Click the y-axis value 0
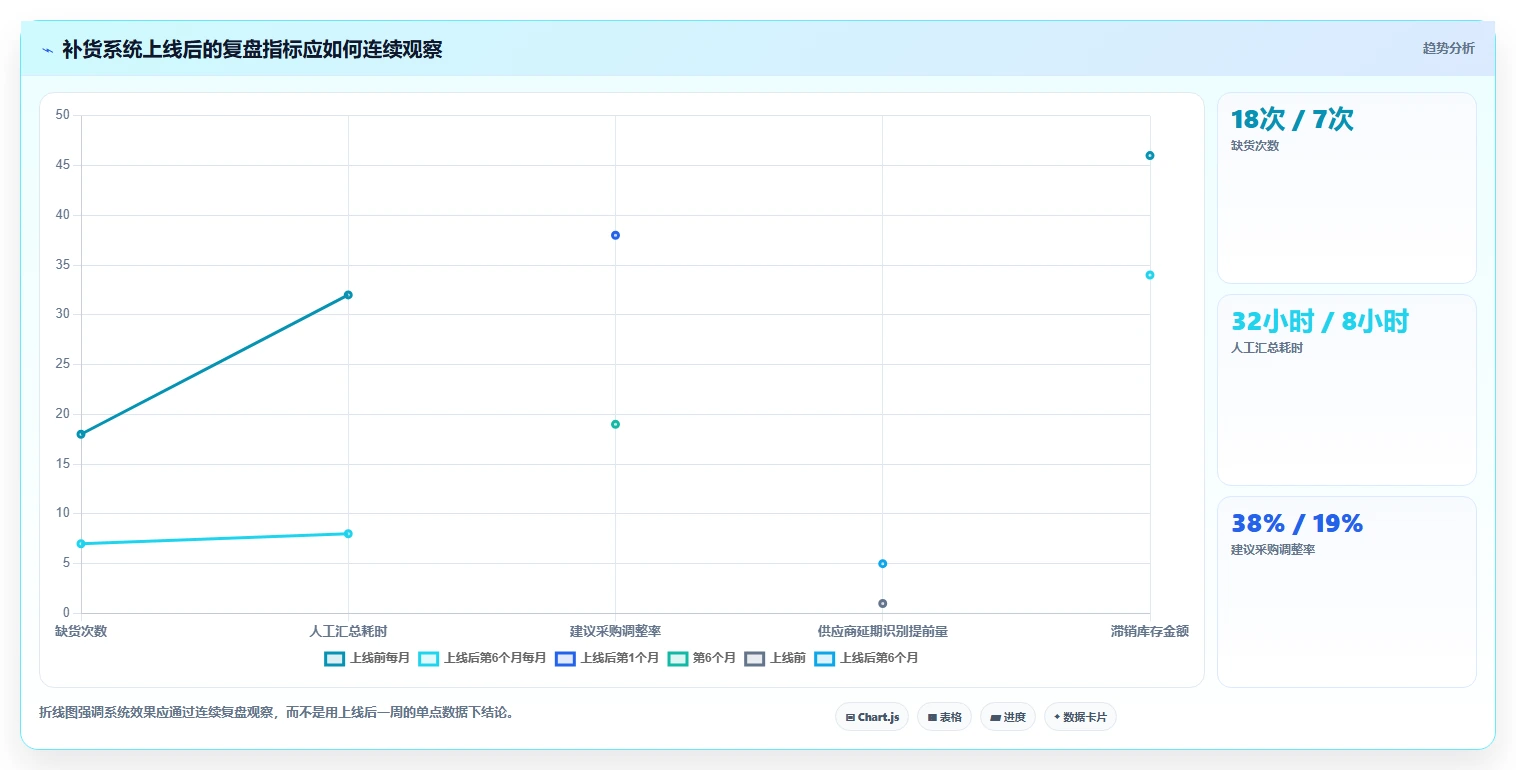 tap(66, 613)
